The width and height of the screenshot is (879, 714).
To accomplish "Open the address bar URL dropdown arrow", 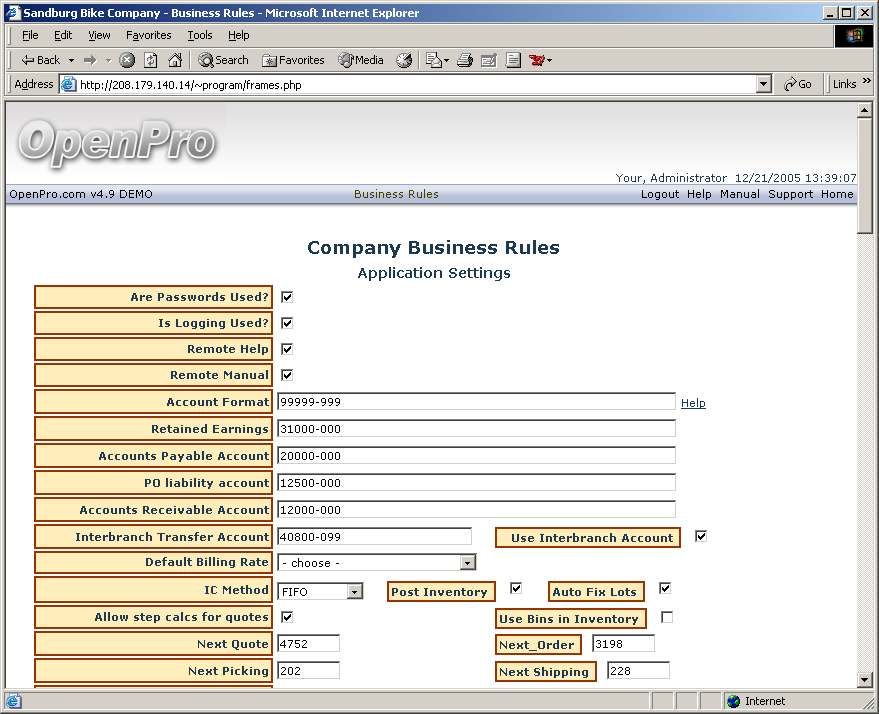I will (x=764, y=85).
